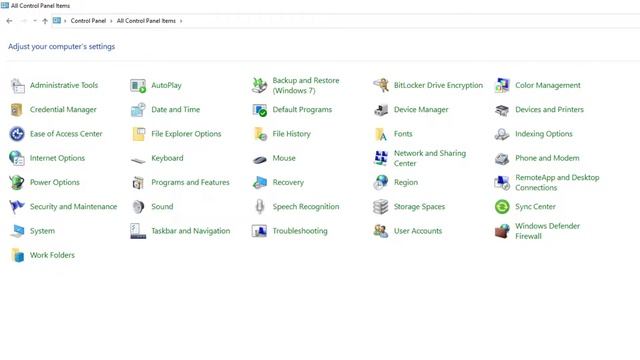This screenshot has width=640, height=360.
Task: Expand the chevron after Control Panel breadcrumb
Action: (111, 21)
